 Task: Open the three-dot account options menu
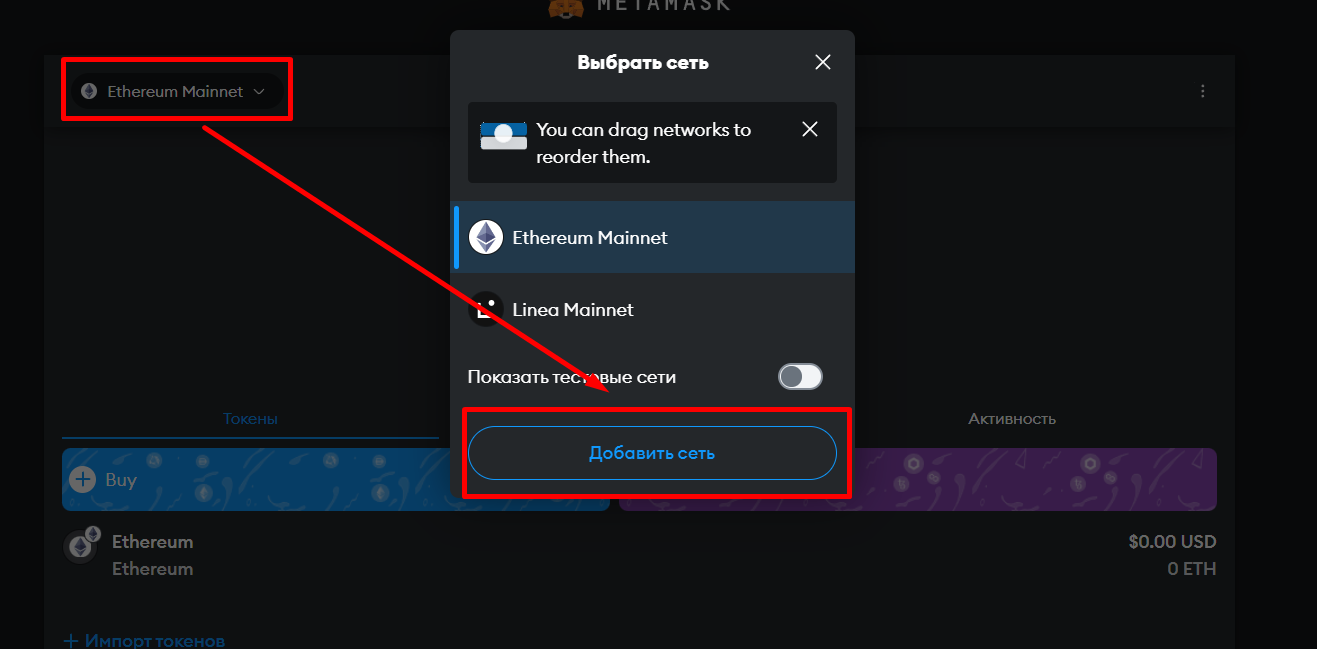coord(1202,91)
